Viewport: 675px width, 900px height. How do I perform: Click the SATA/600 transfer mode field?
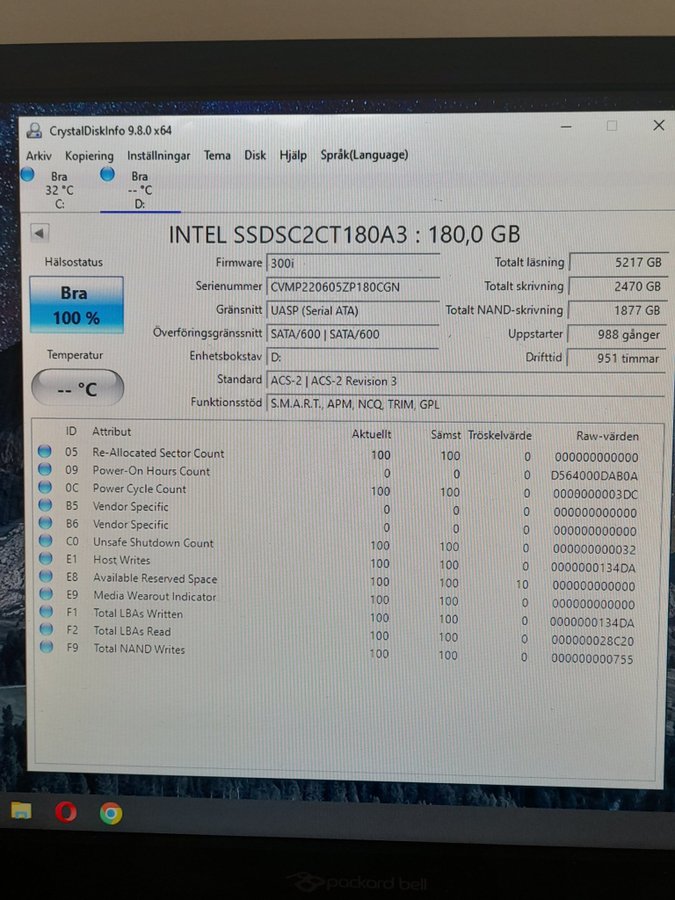tap(353, 333)
